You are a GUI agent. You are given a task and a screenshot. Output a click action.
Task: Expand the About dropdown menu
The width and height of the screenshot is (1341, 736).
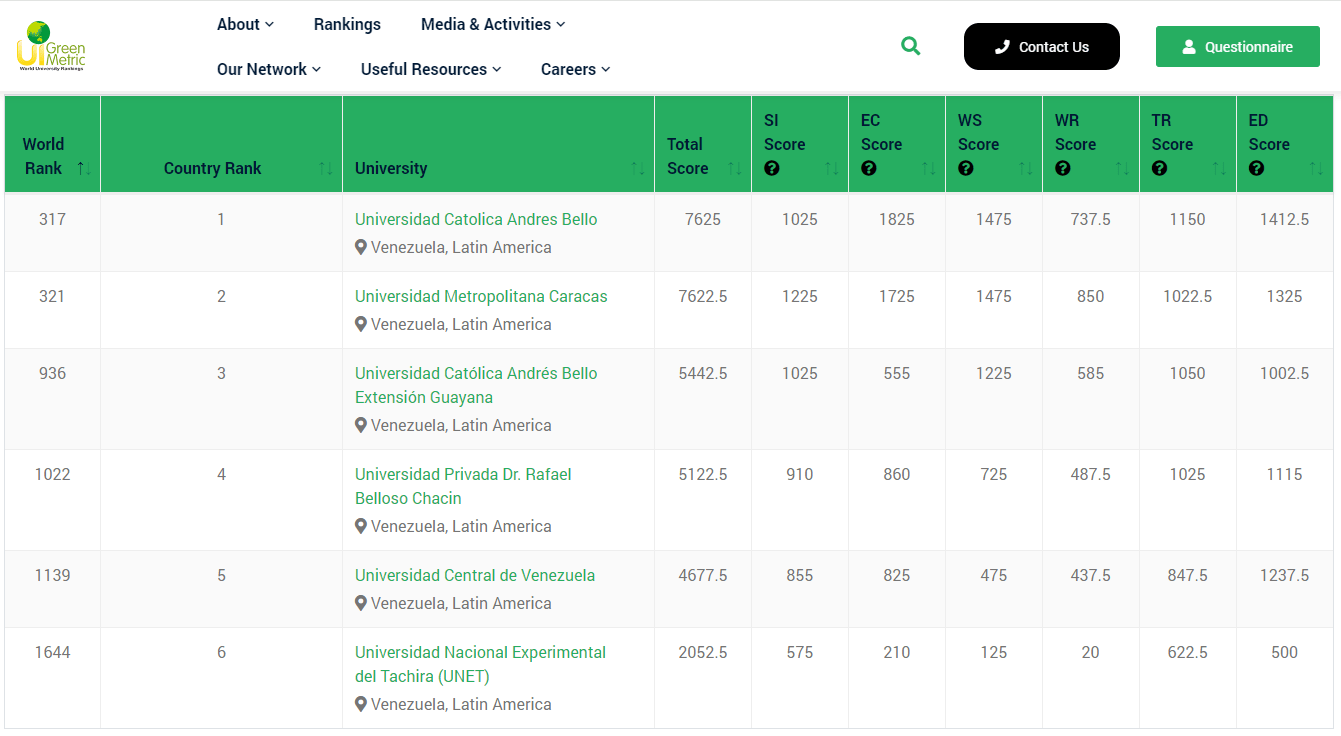245,24
